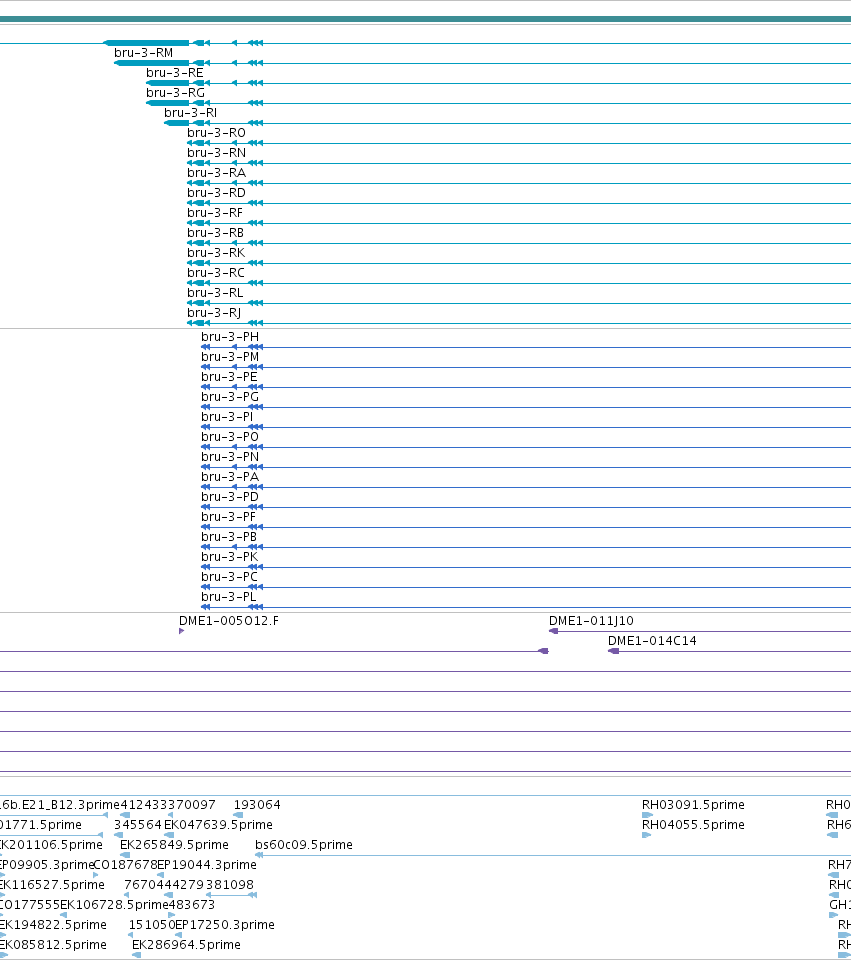Open the bru-3-RJ transcript label

214,313
